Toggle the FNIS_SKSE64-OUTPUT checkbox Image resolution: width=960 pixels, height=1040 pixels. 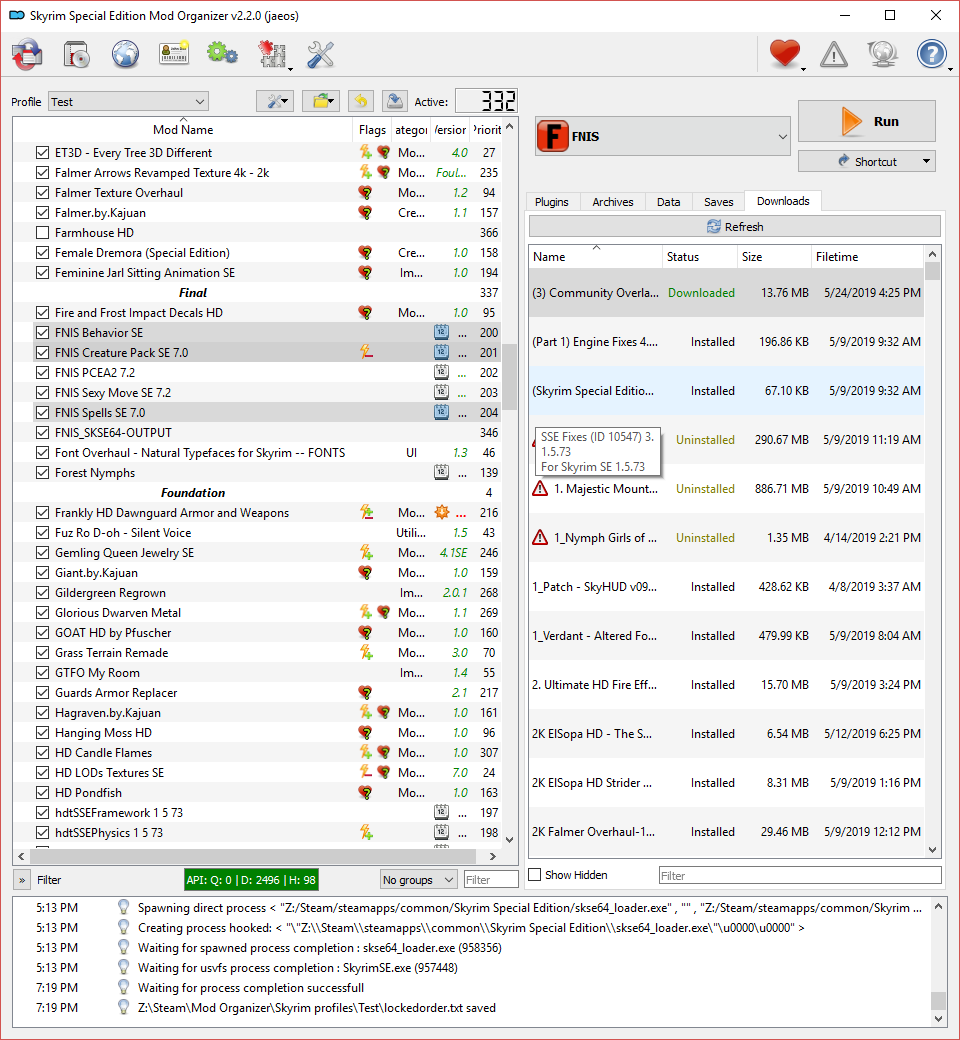tap(42, 432)
